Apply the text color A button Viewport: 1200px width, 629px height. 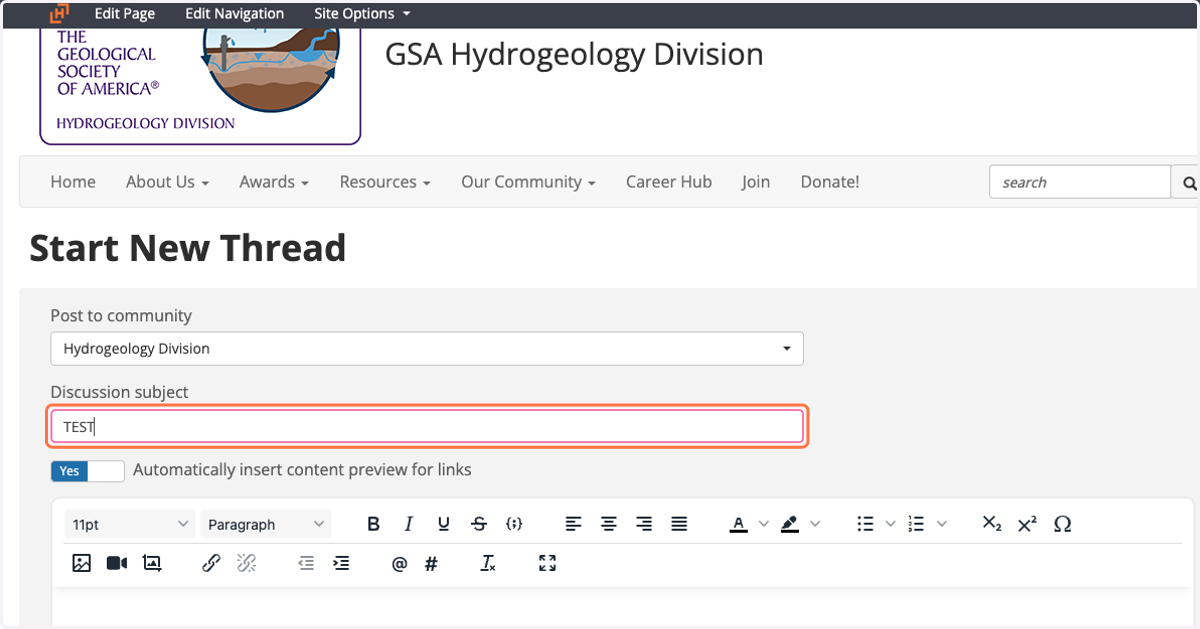(739, 524)
